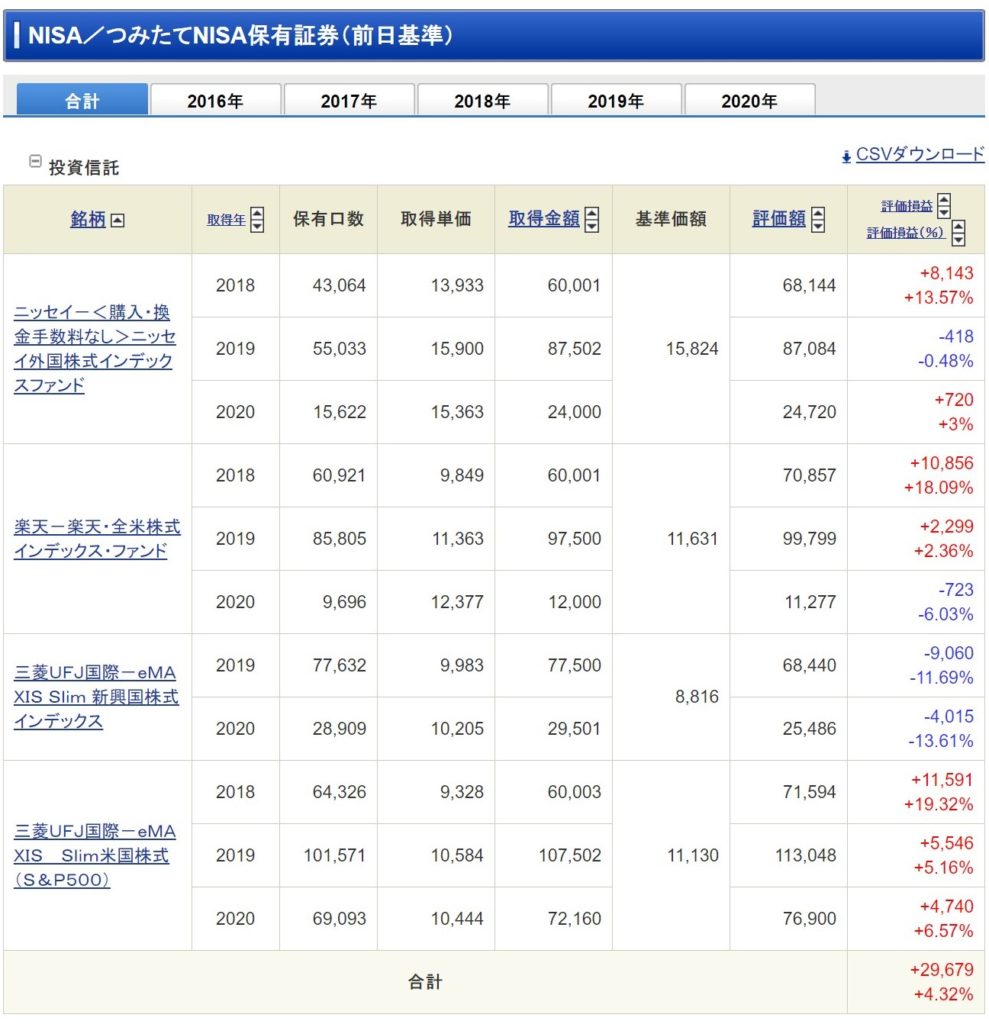The height and width of the screenshot is (1024, 989).
Task: Click the sort arrows icon next to 評価額
Action: point(817,220)
